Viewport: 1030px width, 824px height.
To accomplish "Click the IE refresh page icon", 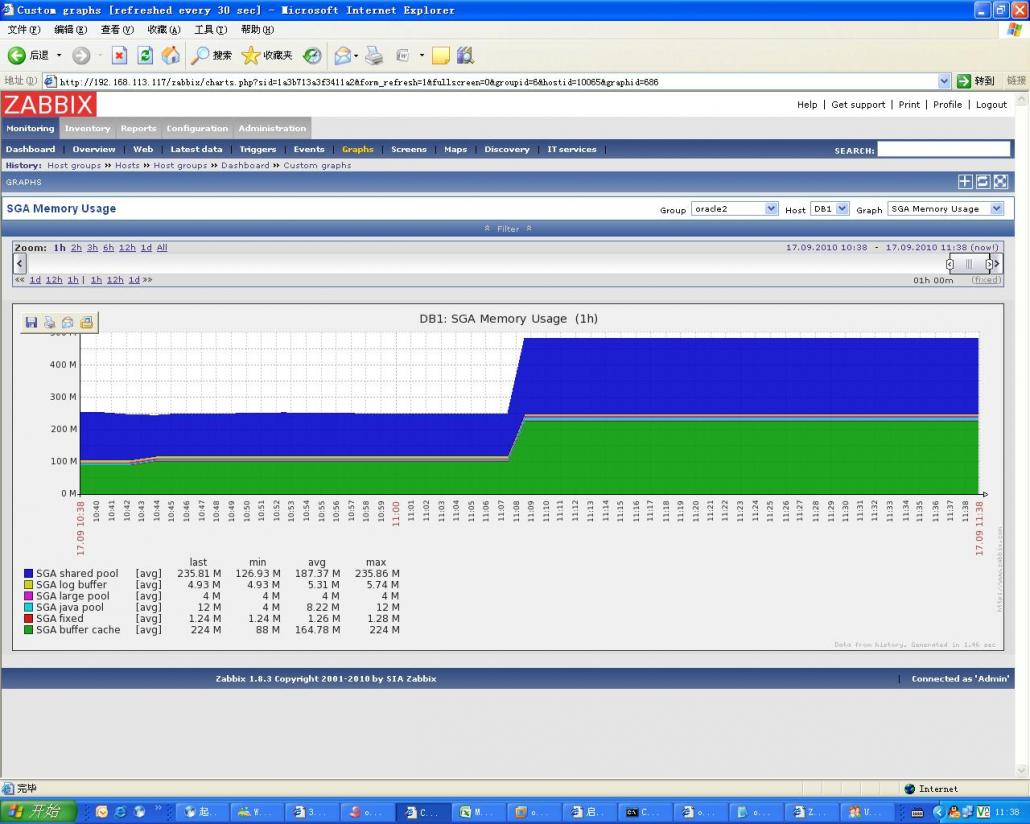I will pos(145,56).
